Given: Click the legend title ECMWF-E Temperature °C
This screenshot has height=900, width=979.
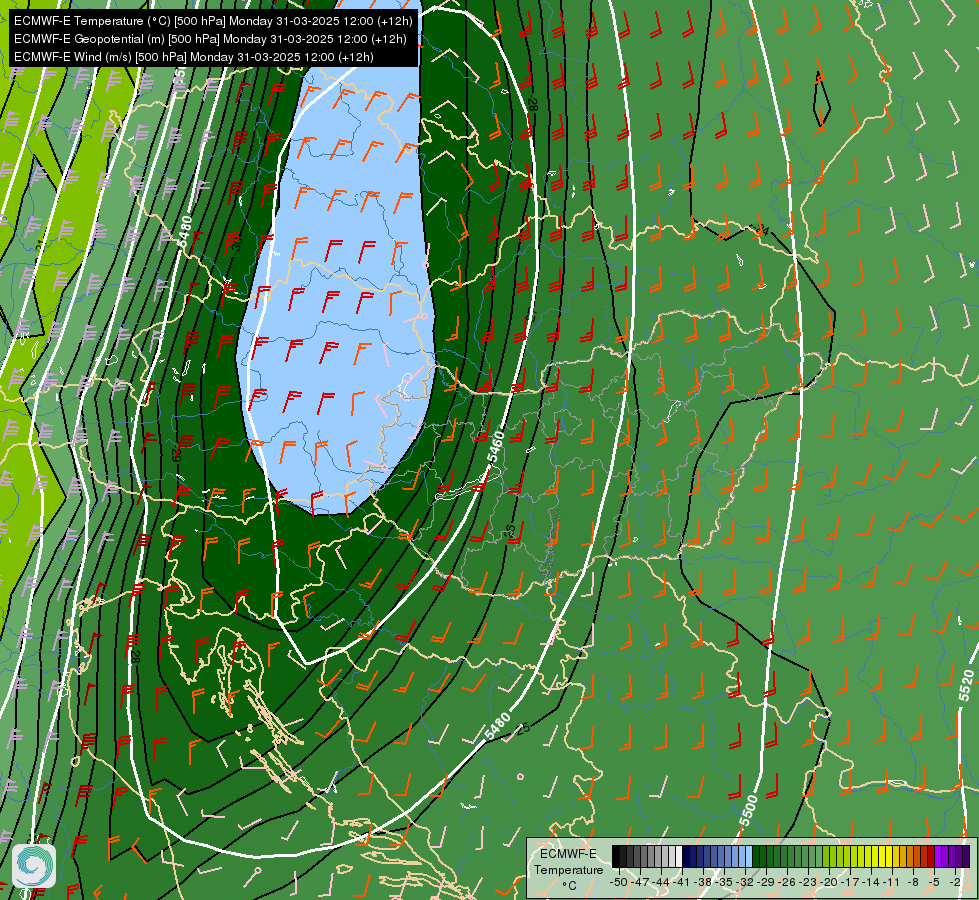Looking at the screenshot, I should point(568,869).
